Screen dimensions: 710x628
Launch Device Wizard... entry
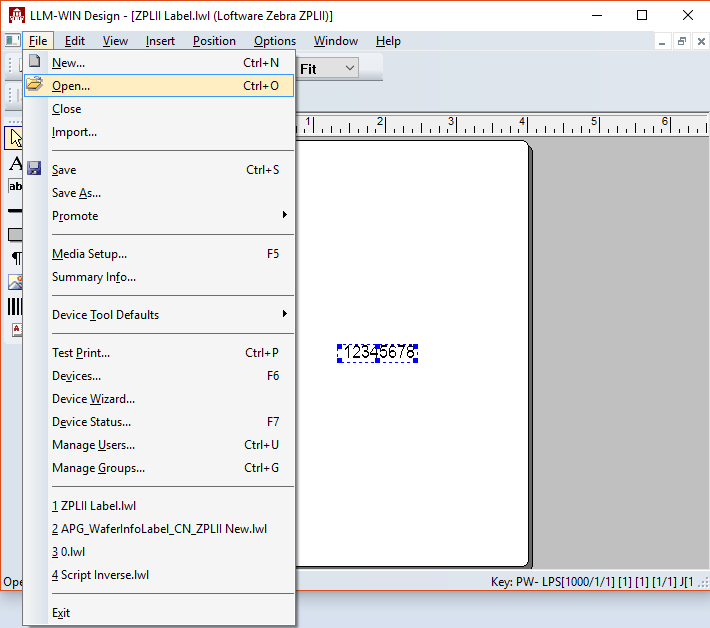point(159,399)
